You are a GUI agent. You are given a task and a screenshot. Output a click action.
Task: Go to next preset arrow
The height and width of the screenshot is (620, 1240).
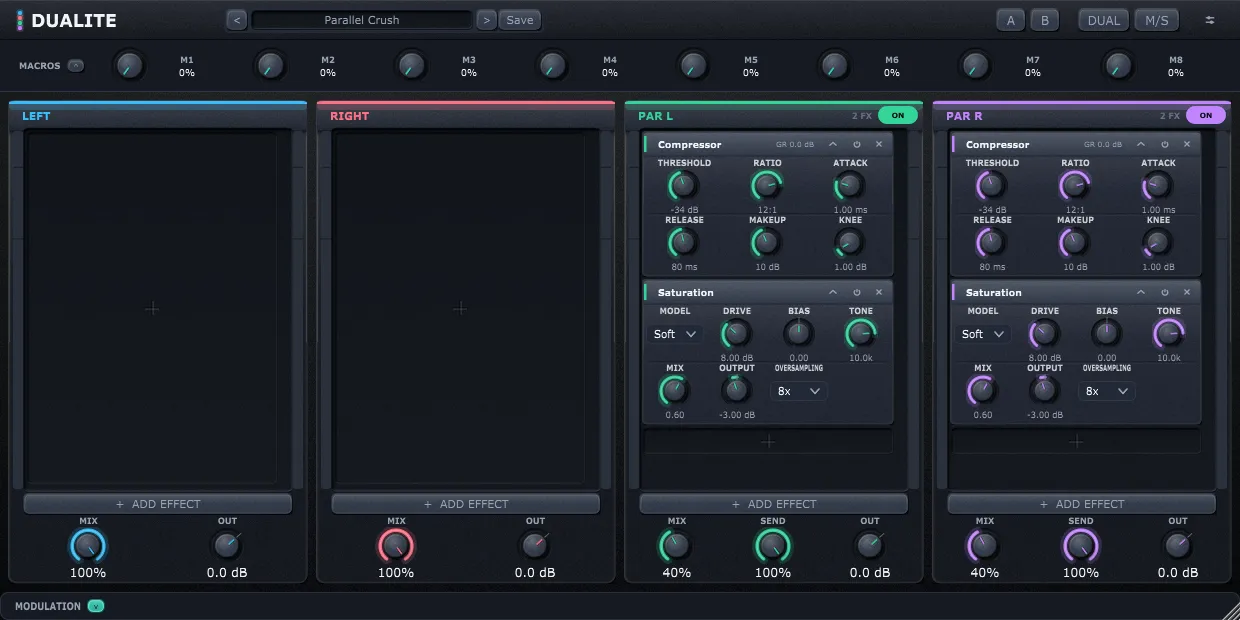pos(486,20)
